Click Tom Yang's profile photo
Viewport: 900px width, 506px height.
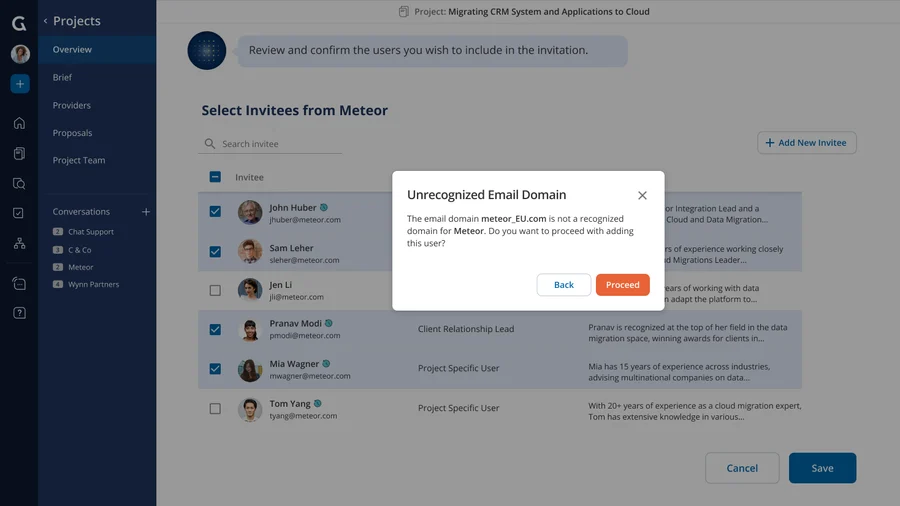(250, 410)
